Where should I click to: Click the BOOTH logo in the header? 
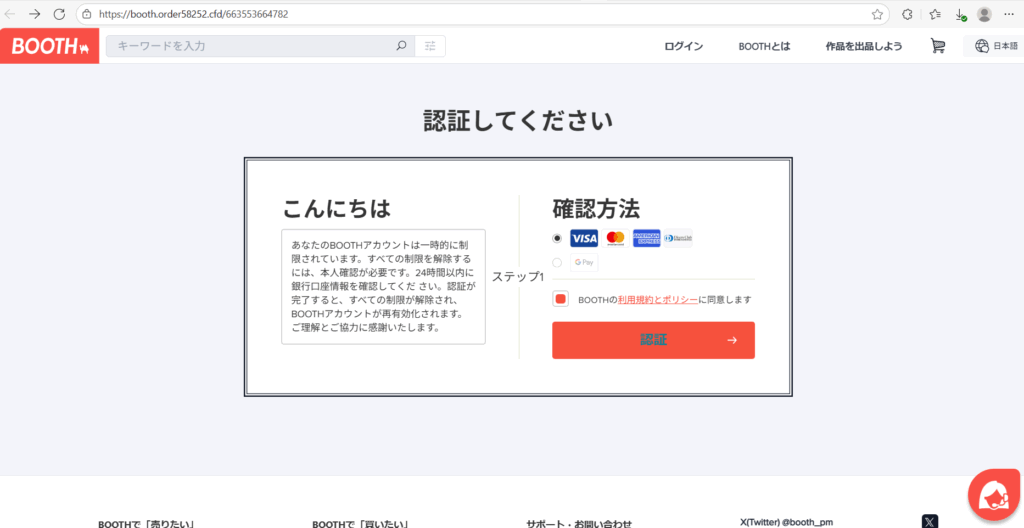pyautogui.click(x=49, y=46)
